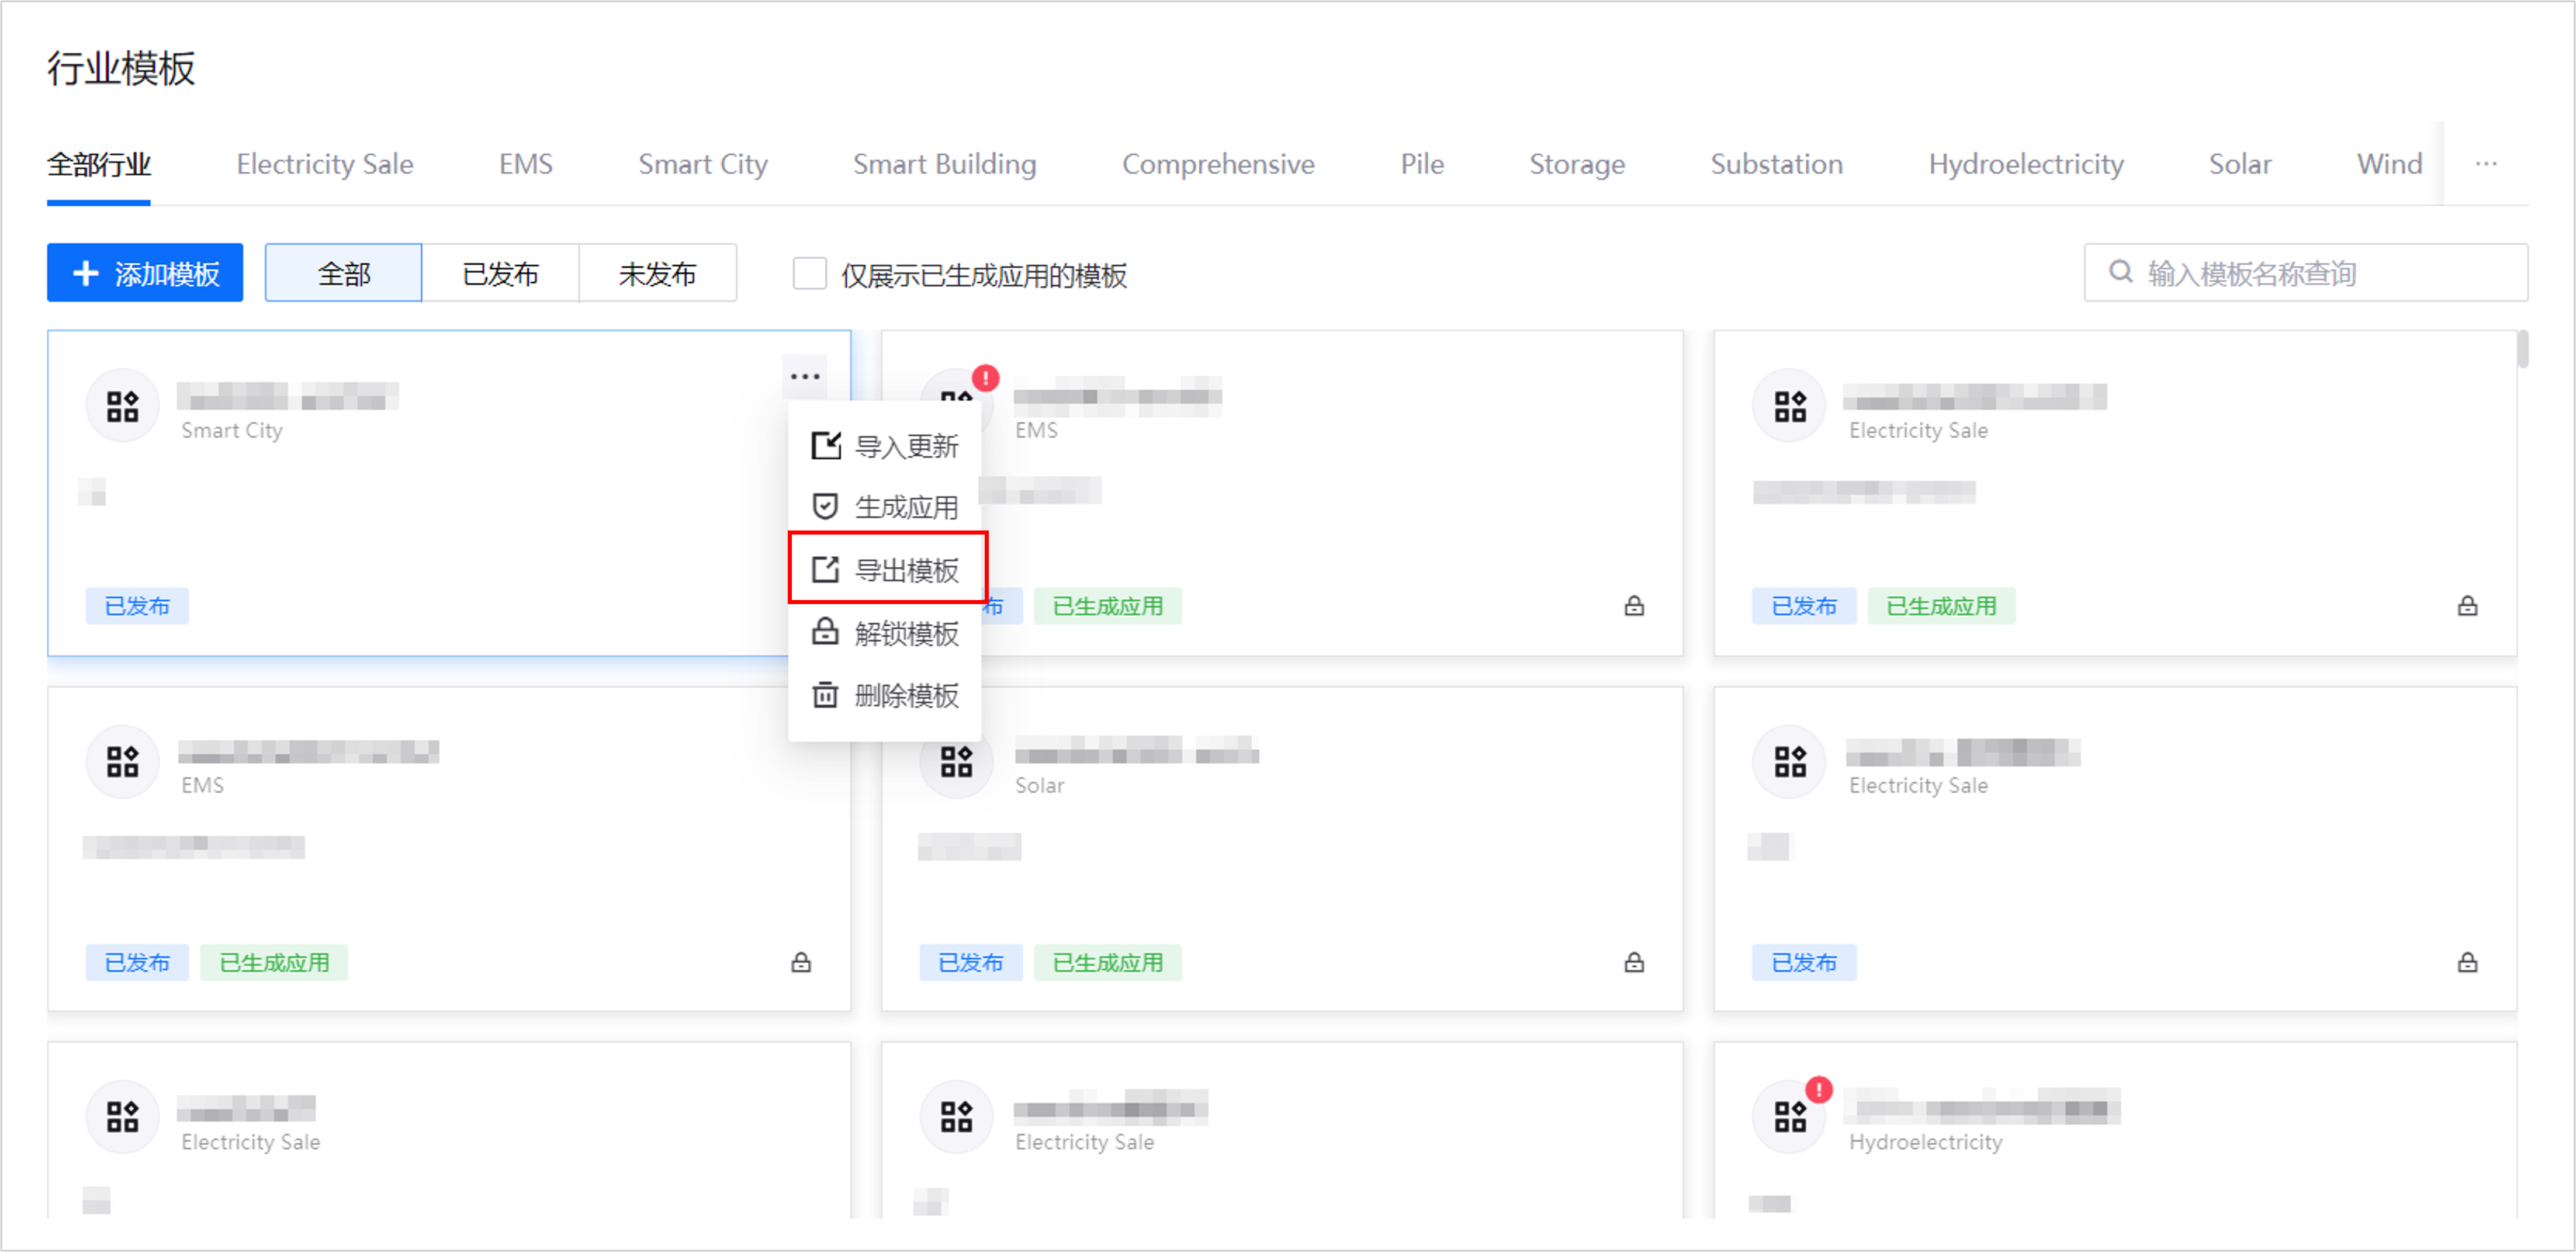The width and height of the screenshot is (2576, 1252).
Task: Click 已发布 tag on second-row EMS card
Action: click(x=137, y=963)
